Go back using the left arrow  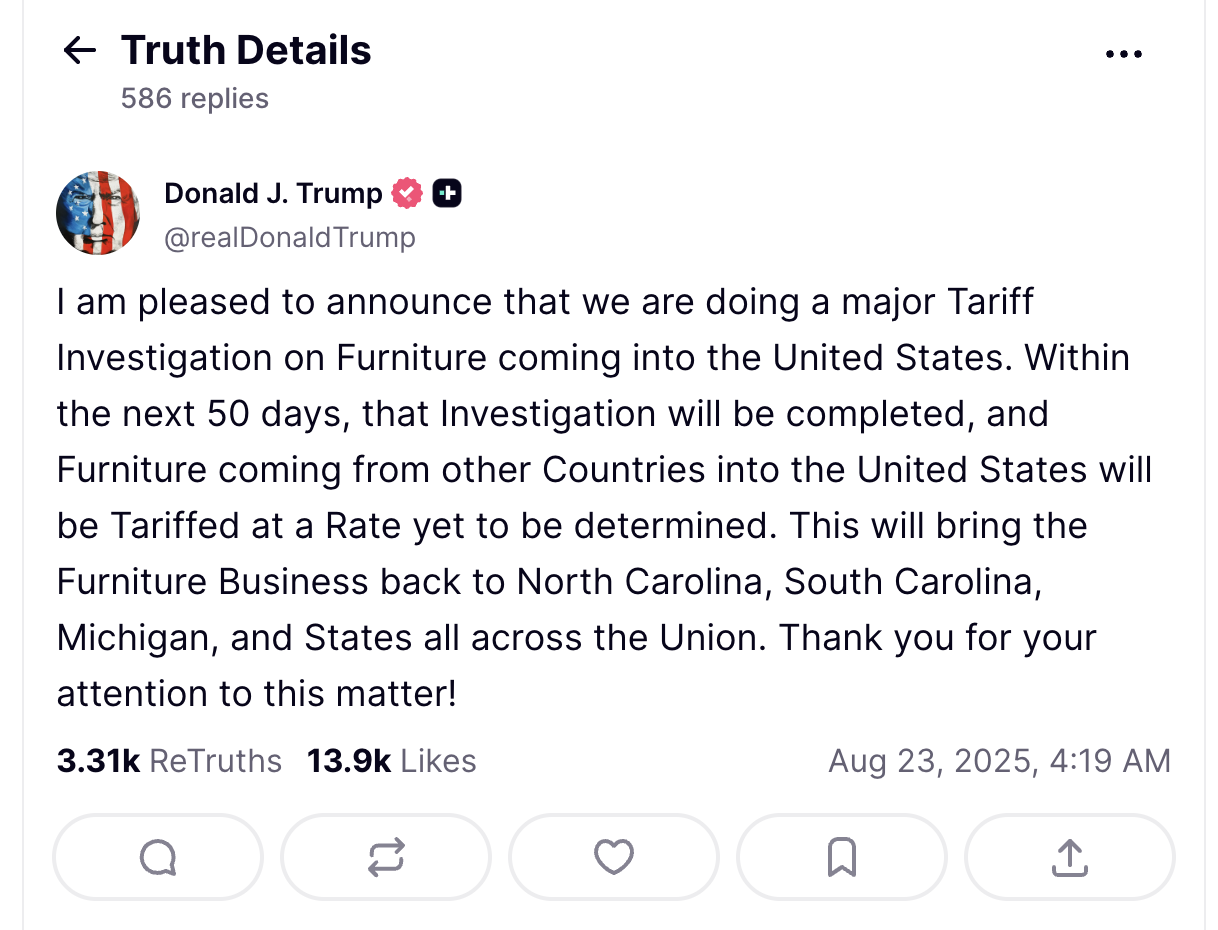click(79, 51)
